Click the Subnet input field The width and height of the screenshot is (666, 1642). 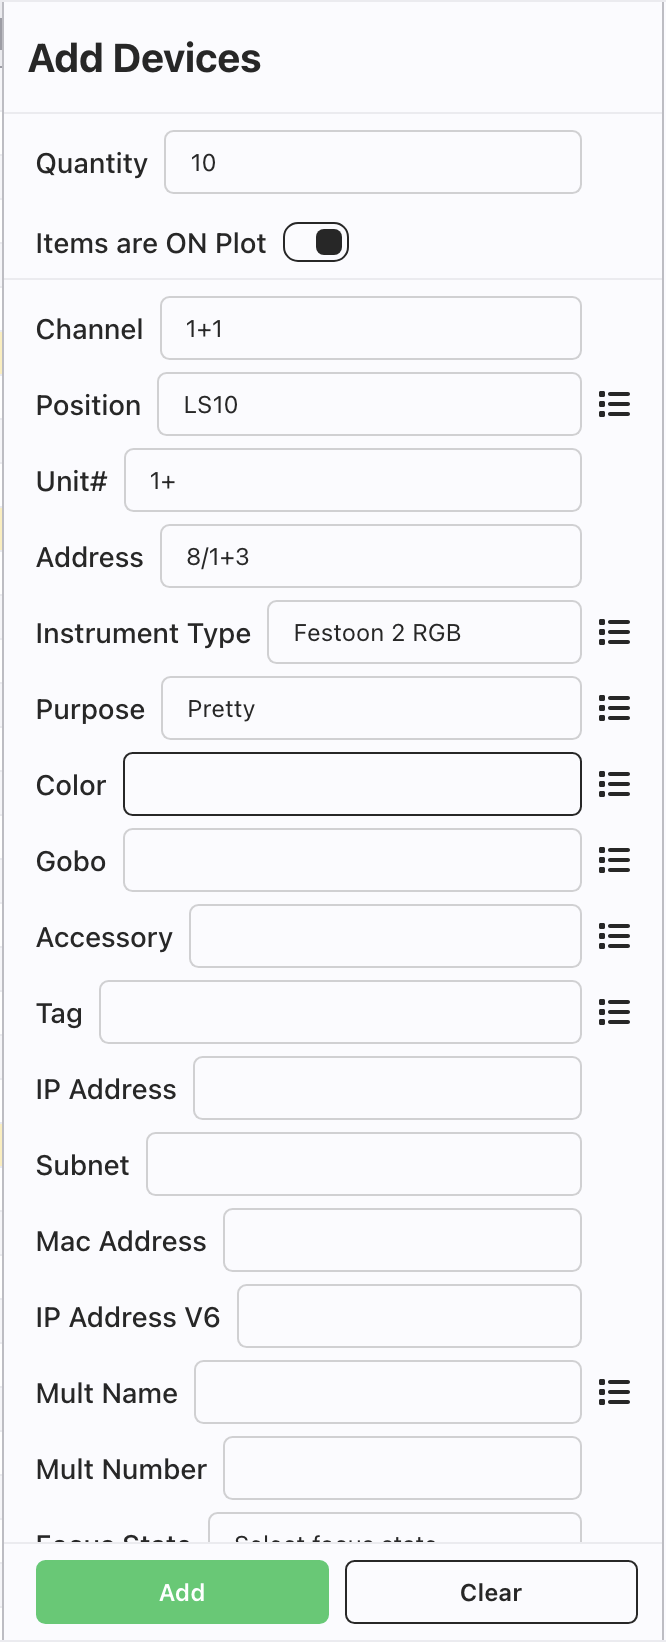(364, 1165)
